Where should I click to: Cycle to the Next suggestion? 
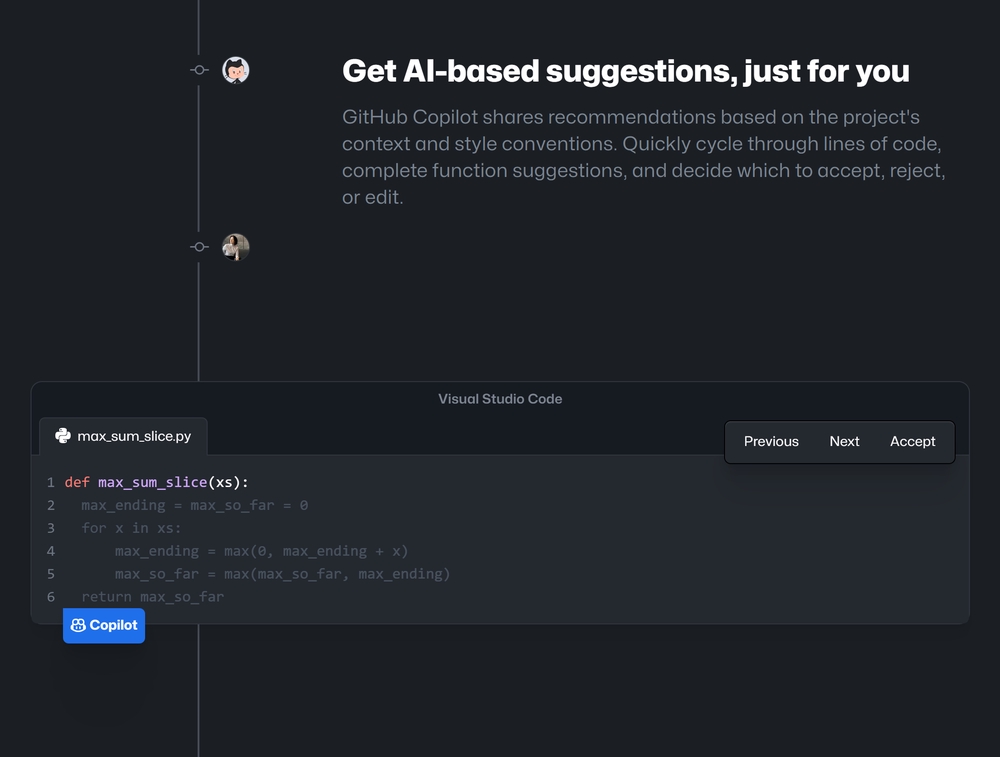(x=844, y=441)
